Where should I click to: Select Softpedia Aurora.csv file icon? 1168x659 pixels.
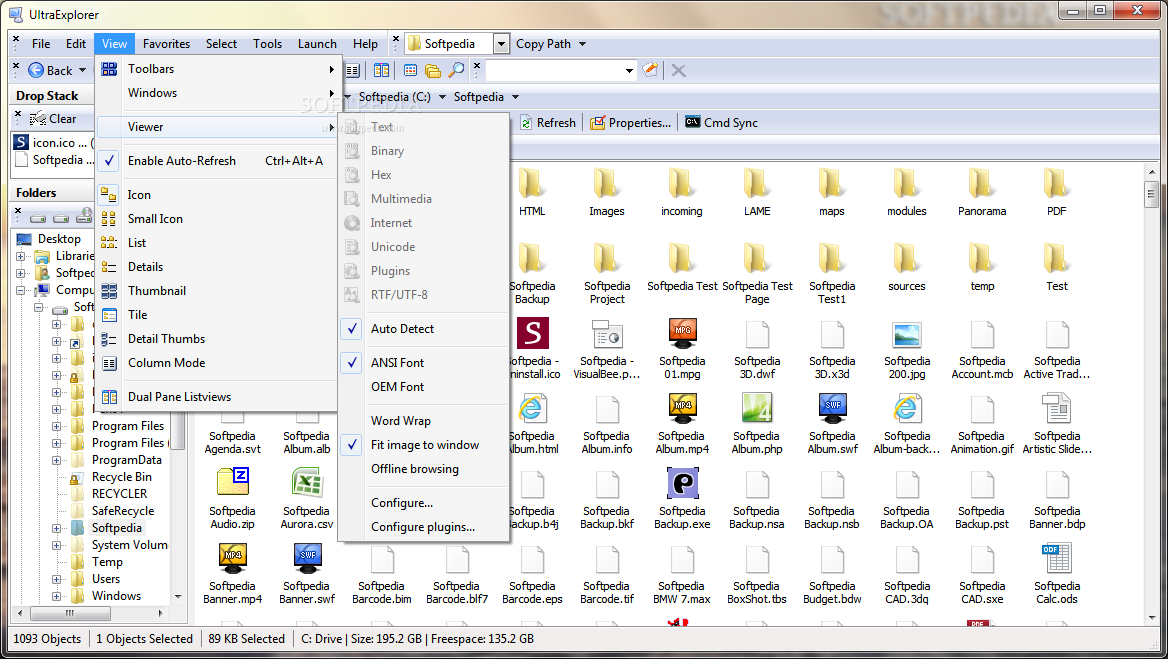307,483
